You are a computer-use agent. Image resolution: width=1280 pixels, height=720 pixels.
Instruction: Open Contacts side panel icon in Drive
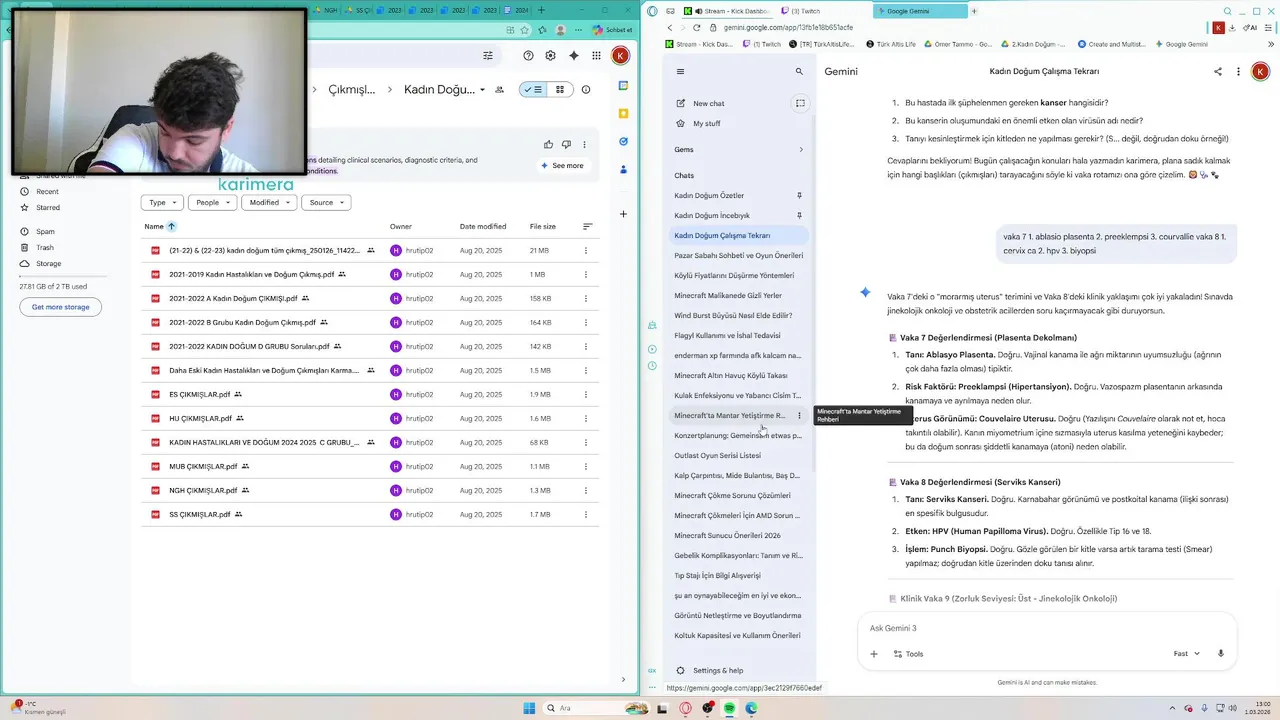pos(623,170)
